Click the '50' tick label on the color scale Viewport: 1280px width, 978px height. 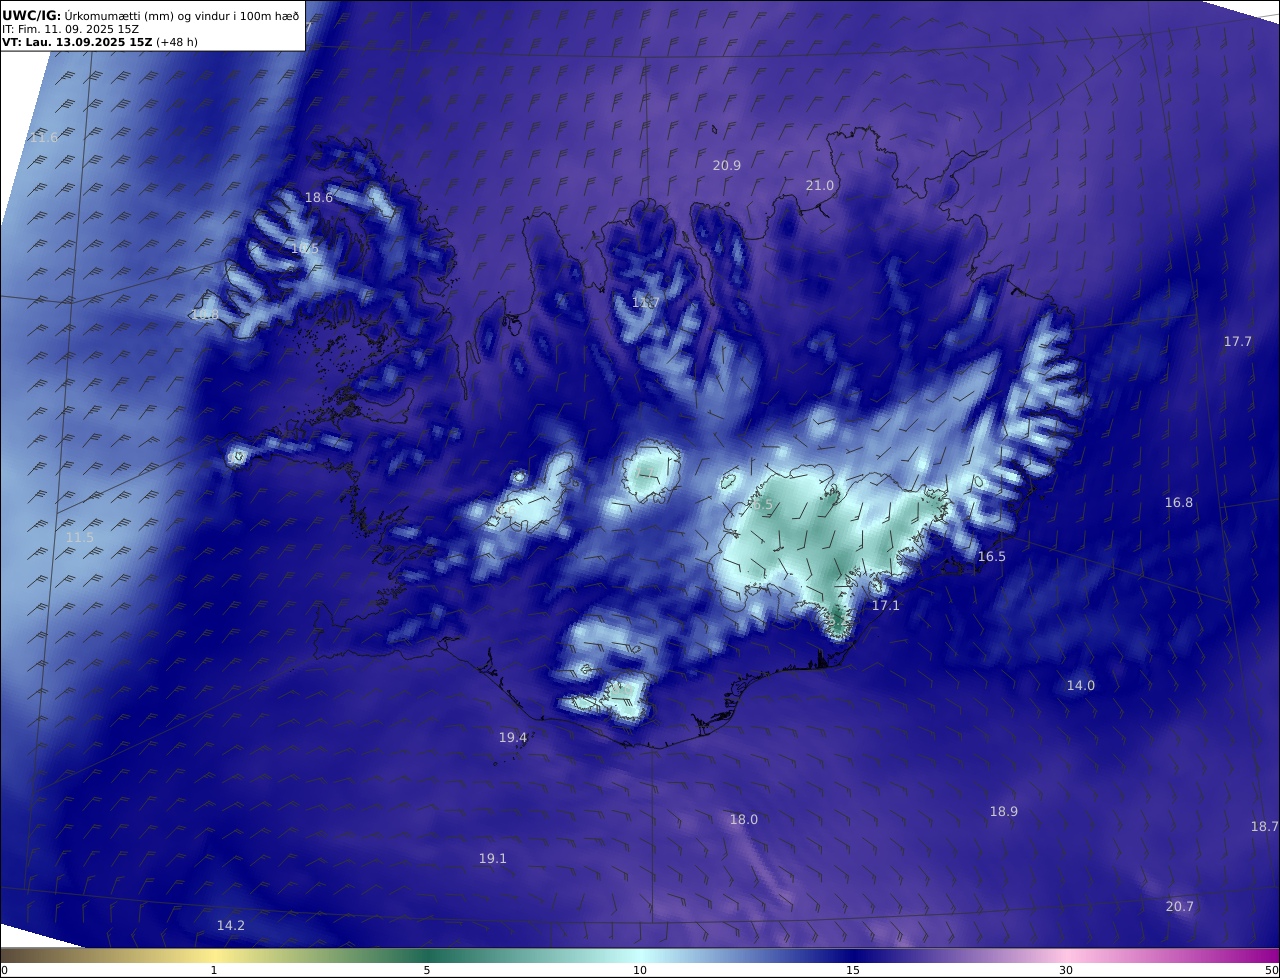pyautogui.click(x=1272, y=971)
